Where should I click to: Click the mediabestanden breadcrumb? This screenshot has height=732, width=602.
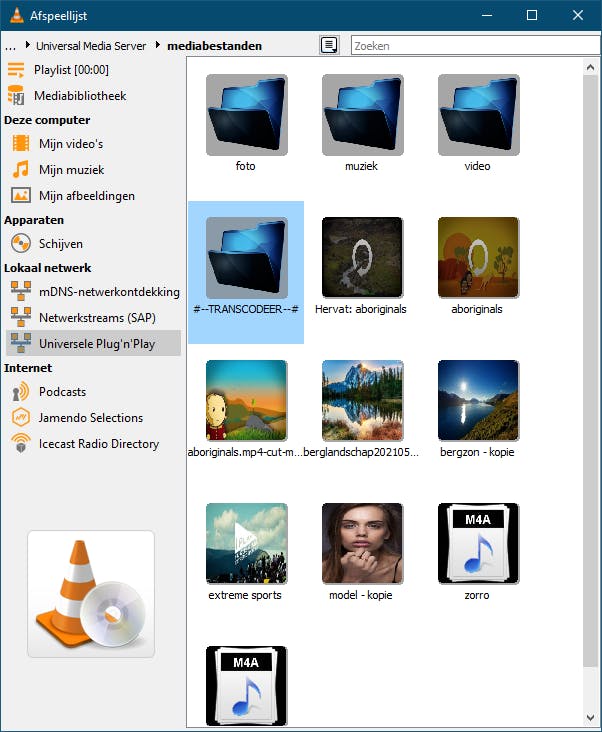click(x=214, y=46)
